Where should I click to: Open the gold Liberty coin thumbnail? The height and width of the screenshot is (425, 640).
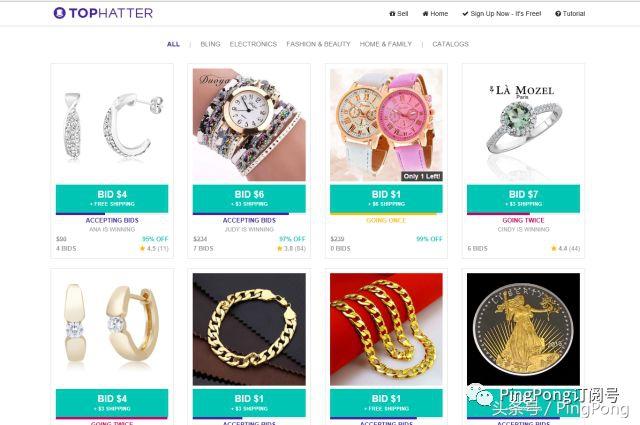523,329
